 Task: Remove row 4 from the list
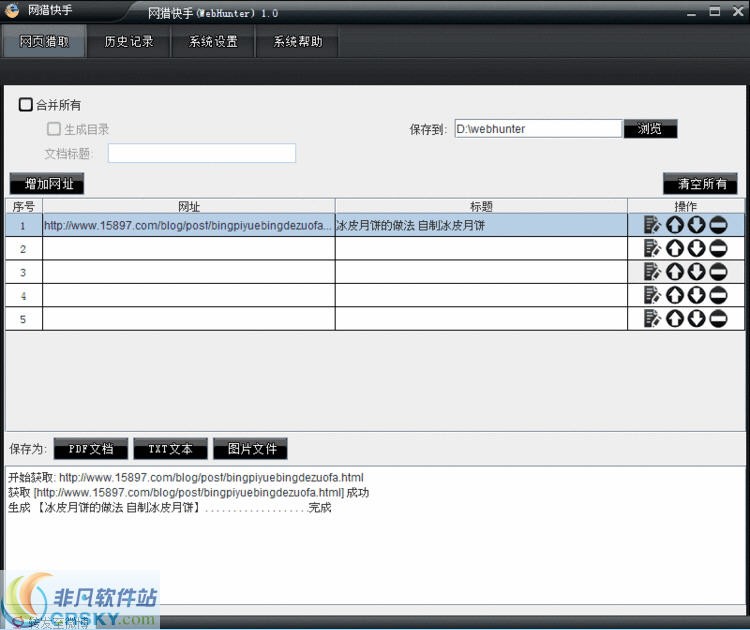point(718,295)
